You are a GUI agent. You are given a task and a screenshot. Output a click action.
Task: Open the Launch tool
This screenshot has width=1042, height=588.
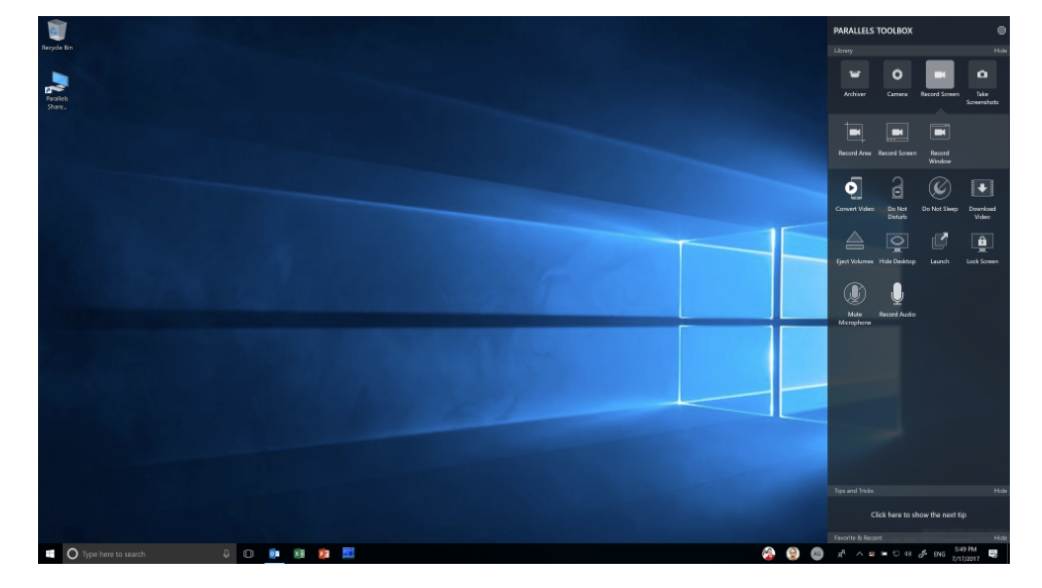pyautogui.click(x=940, y=248)
